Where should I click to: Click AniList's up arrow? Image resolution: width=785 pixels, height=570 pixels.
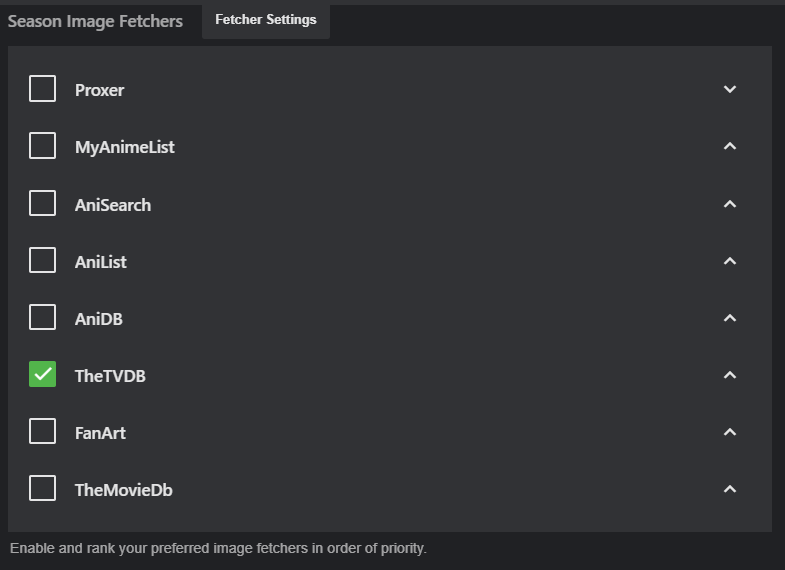pos(730,261)
